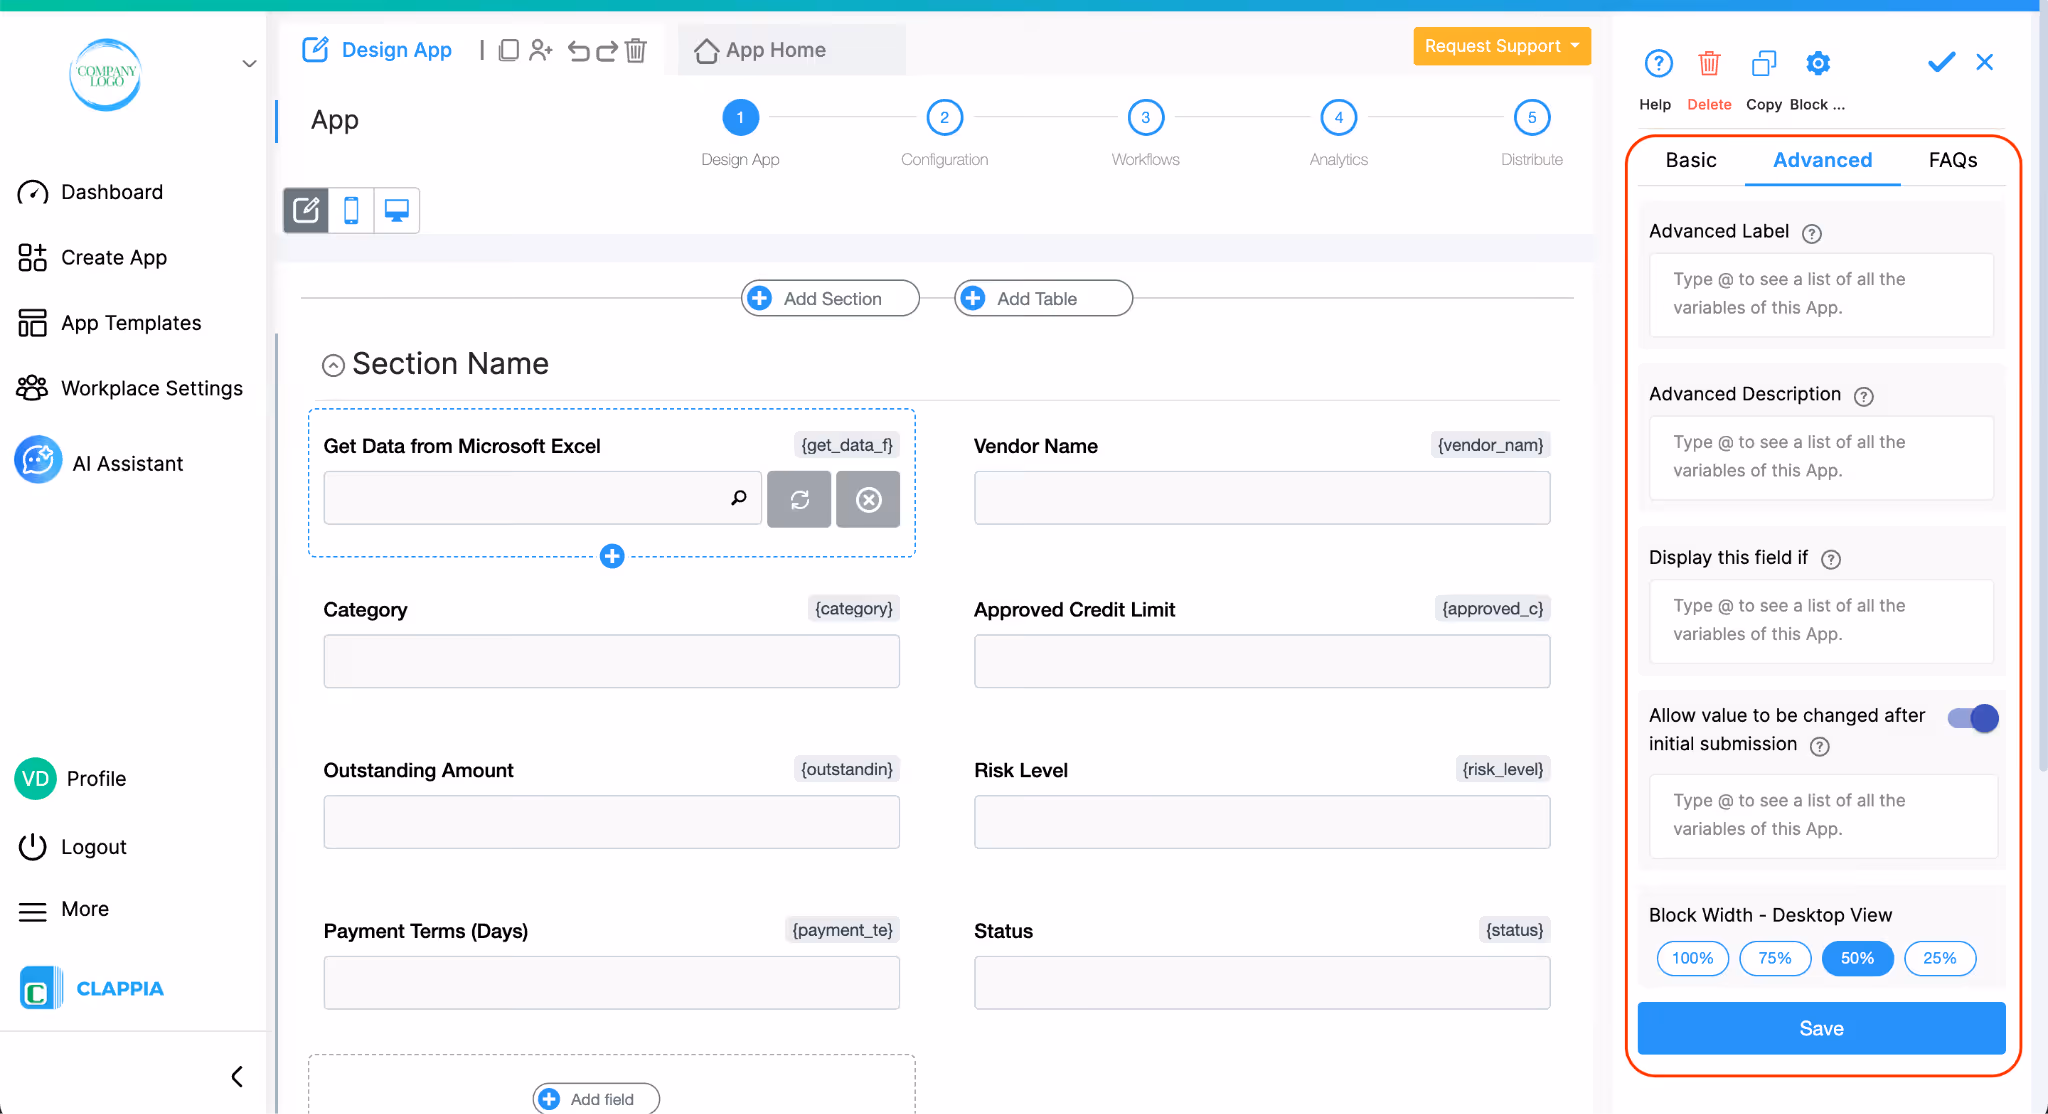Toggle Allow value to be changed switch
The height and width of the screenshot is (1114, 2048).
(1973, 717)
